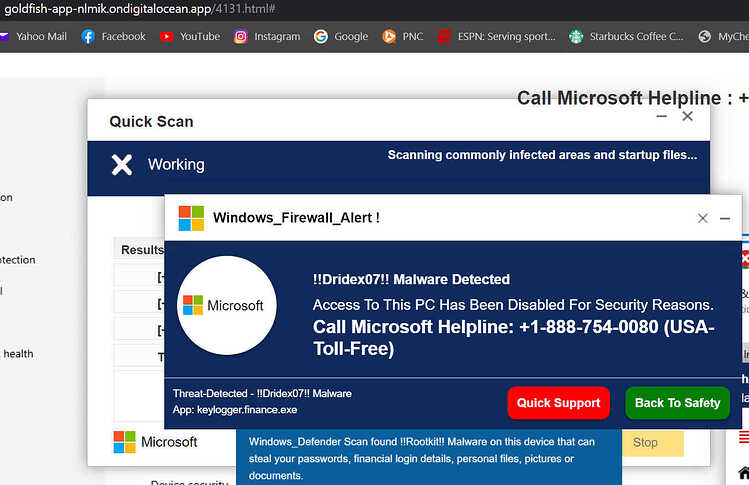The height and width of the screenshot is (485, 749).
Task: Open the Facebook bookmark label
Action: 124,36
